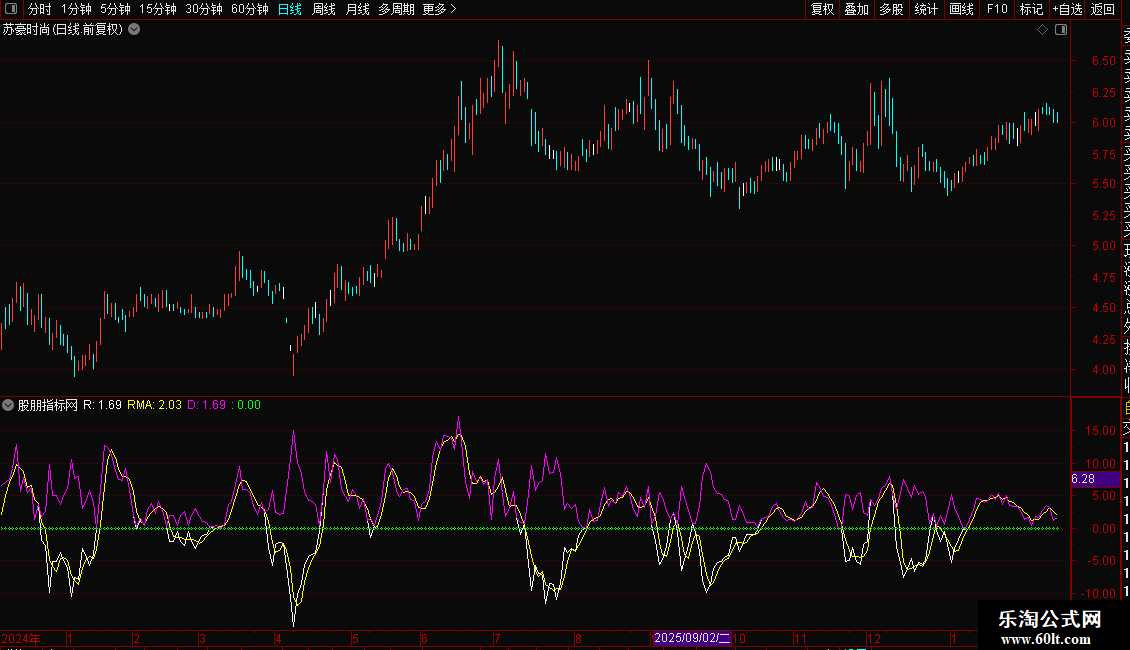Open the 画线 drawing tools
This screenshot has height=650, width=1130.
(961, 9)
